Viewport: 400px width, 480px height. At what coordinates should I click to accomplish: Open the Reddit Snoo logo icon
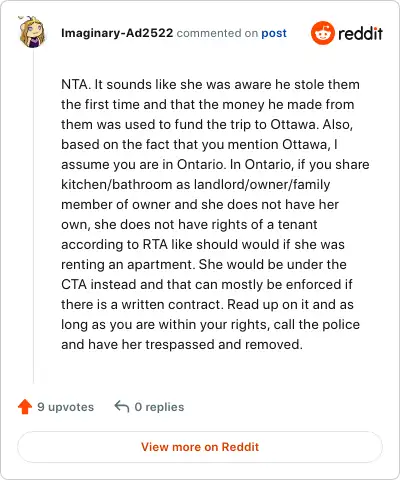coord(322,33)
